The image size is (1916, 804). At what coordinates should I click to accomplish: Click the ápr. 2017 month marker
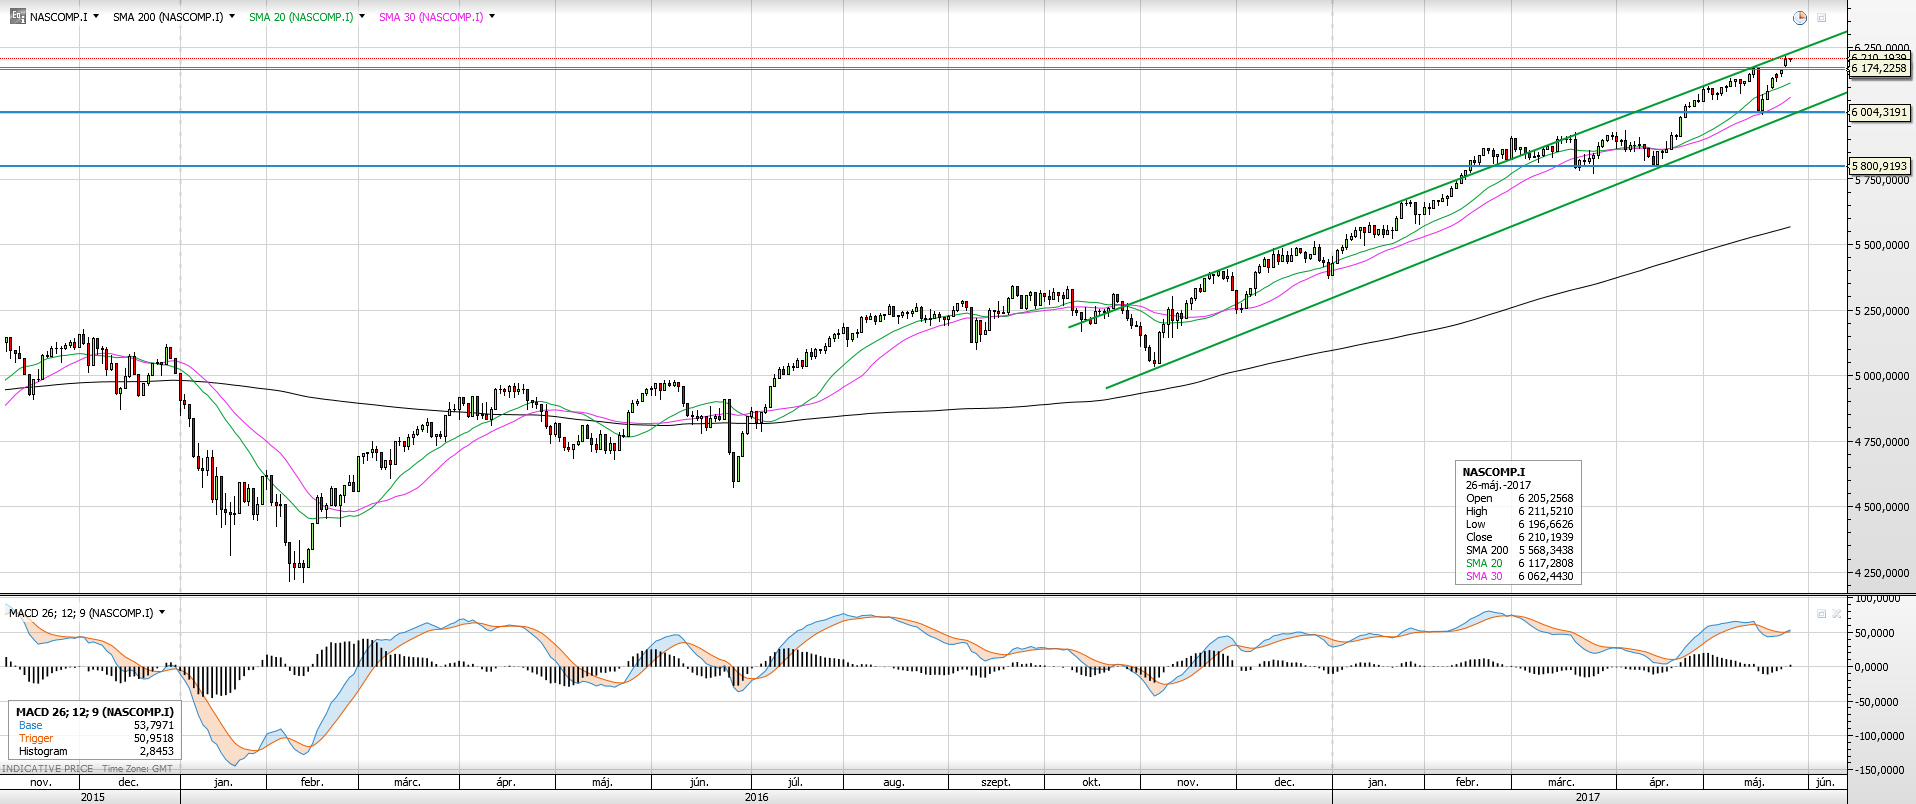click(1658, 782)
